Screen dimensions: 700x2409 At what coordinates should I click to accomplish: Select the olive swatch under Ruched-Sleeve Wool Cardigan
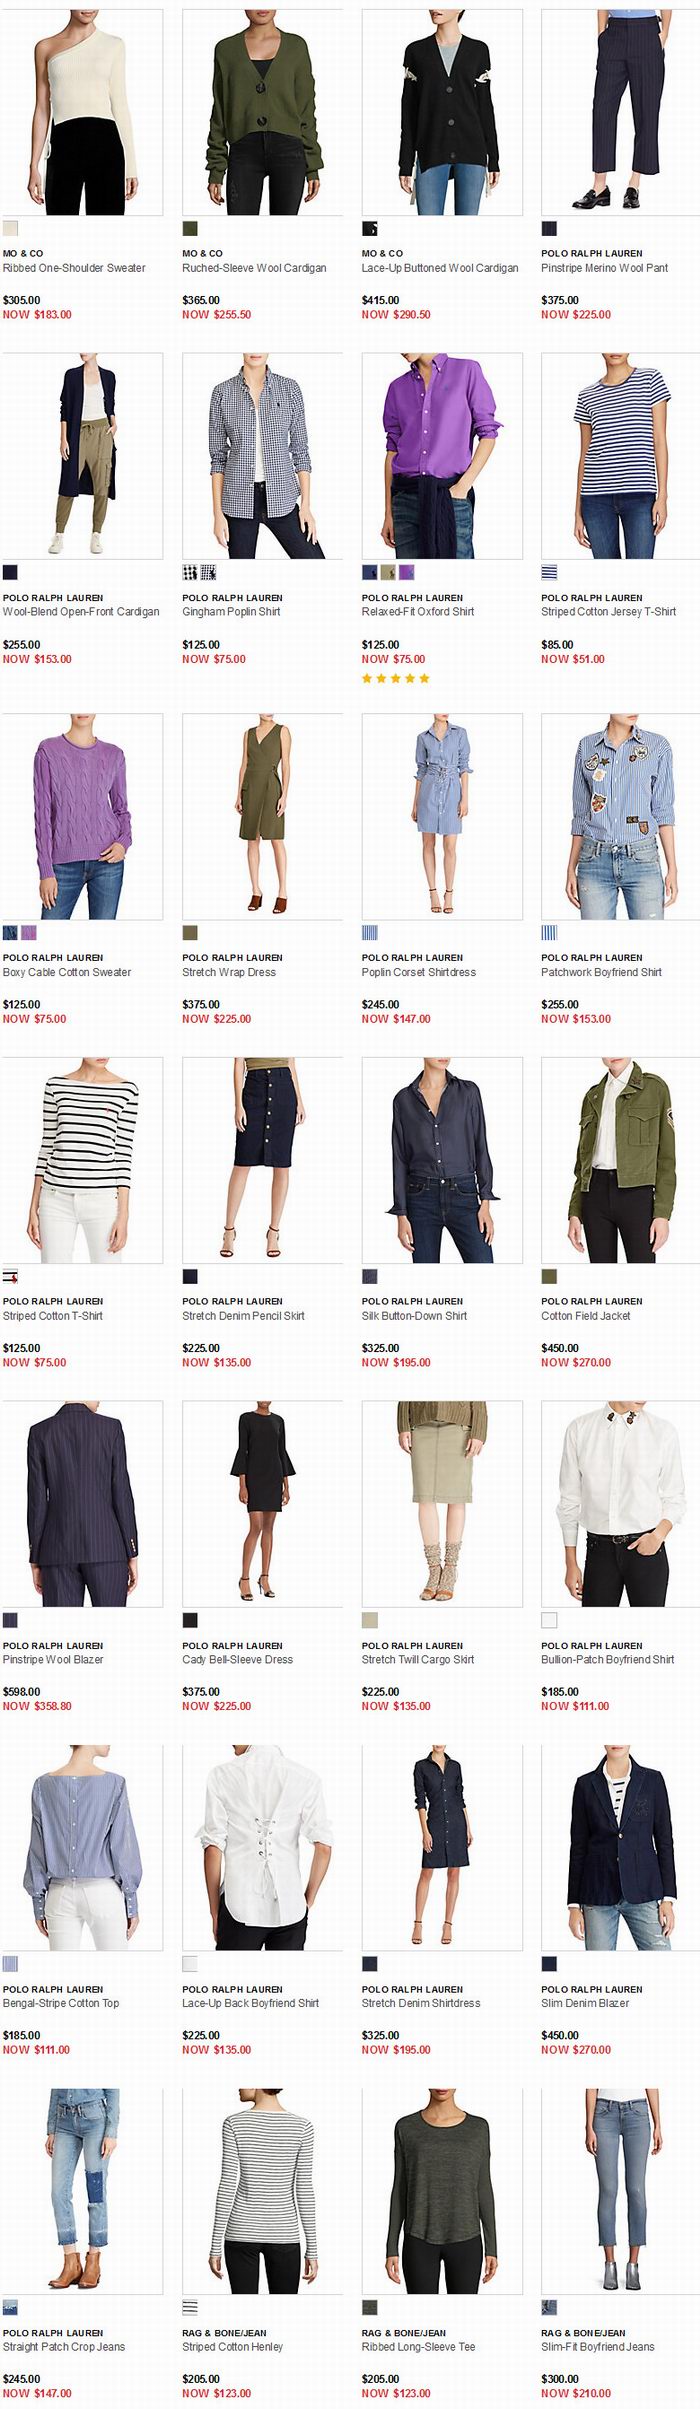click(190, 228)
